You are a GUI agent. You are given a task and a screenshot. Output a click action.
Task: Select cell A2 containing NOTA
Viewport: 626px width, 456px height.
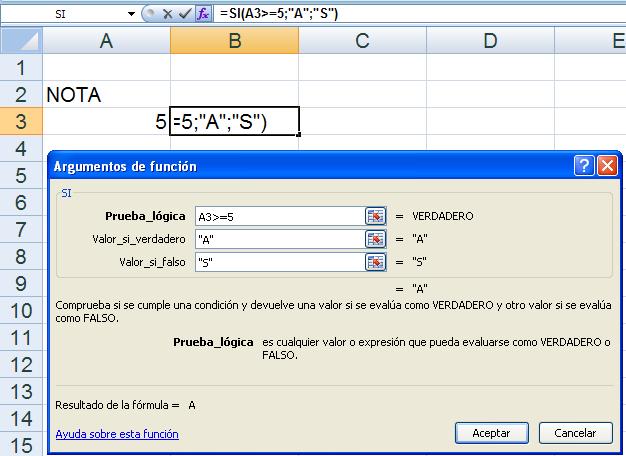pyautogui.click(x=106, y=95)
